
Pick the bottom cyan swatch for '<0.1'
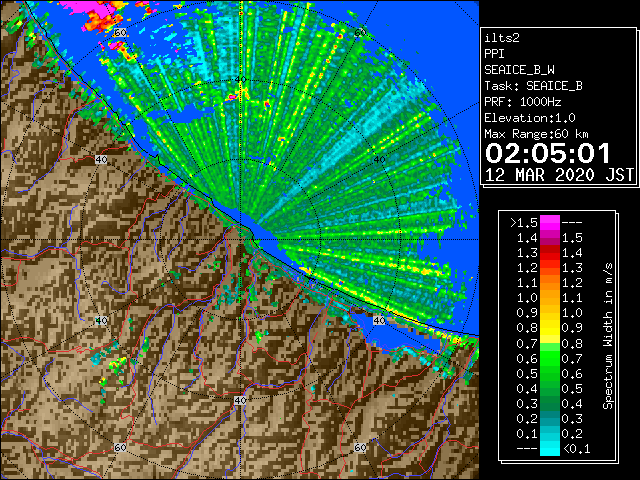pos(550,449)
